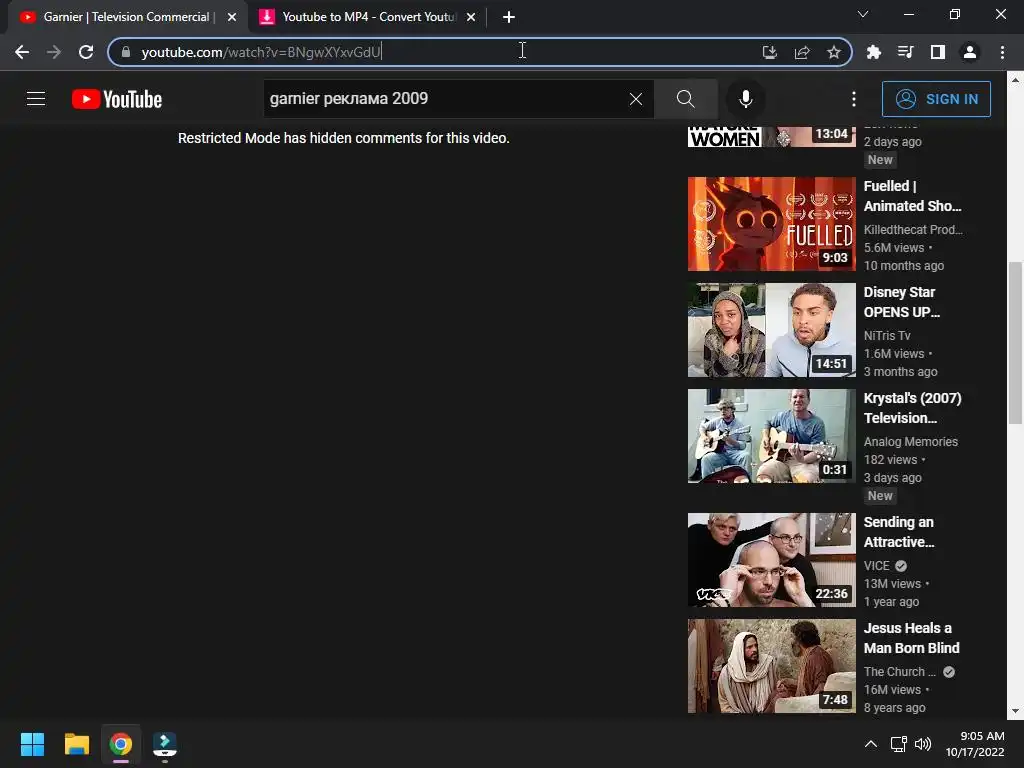The image size is (1024, 768).
Task: Open Krystal's (2007) Television thumbnail
Action: [771, 436]
